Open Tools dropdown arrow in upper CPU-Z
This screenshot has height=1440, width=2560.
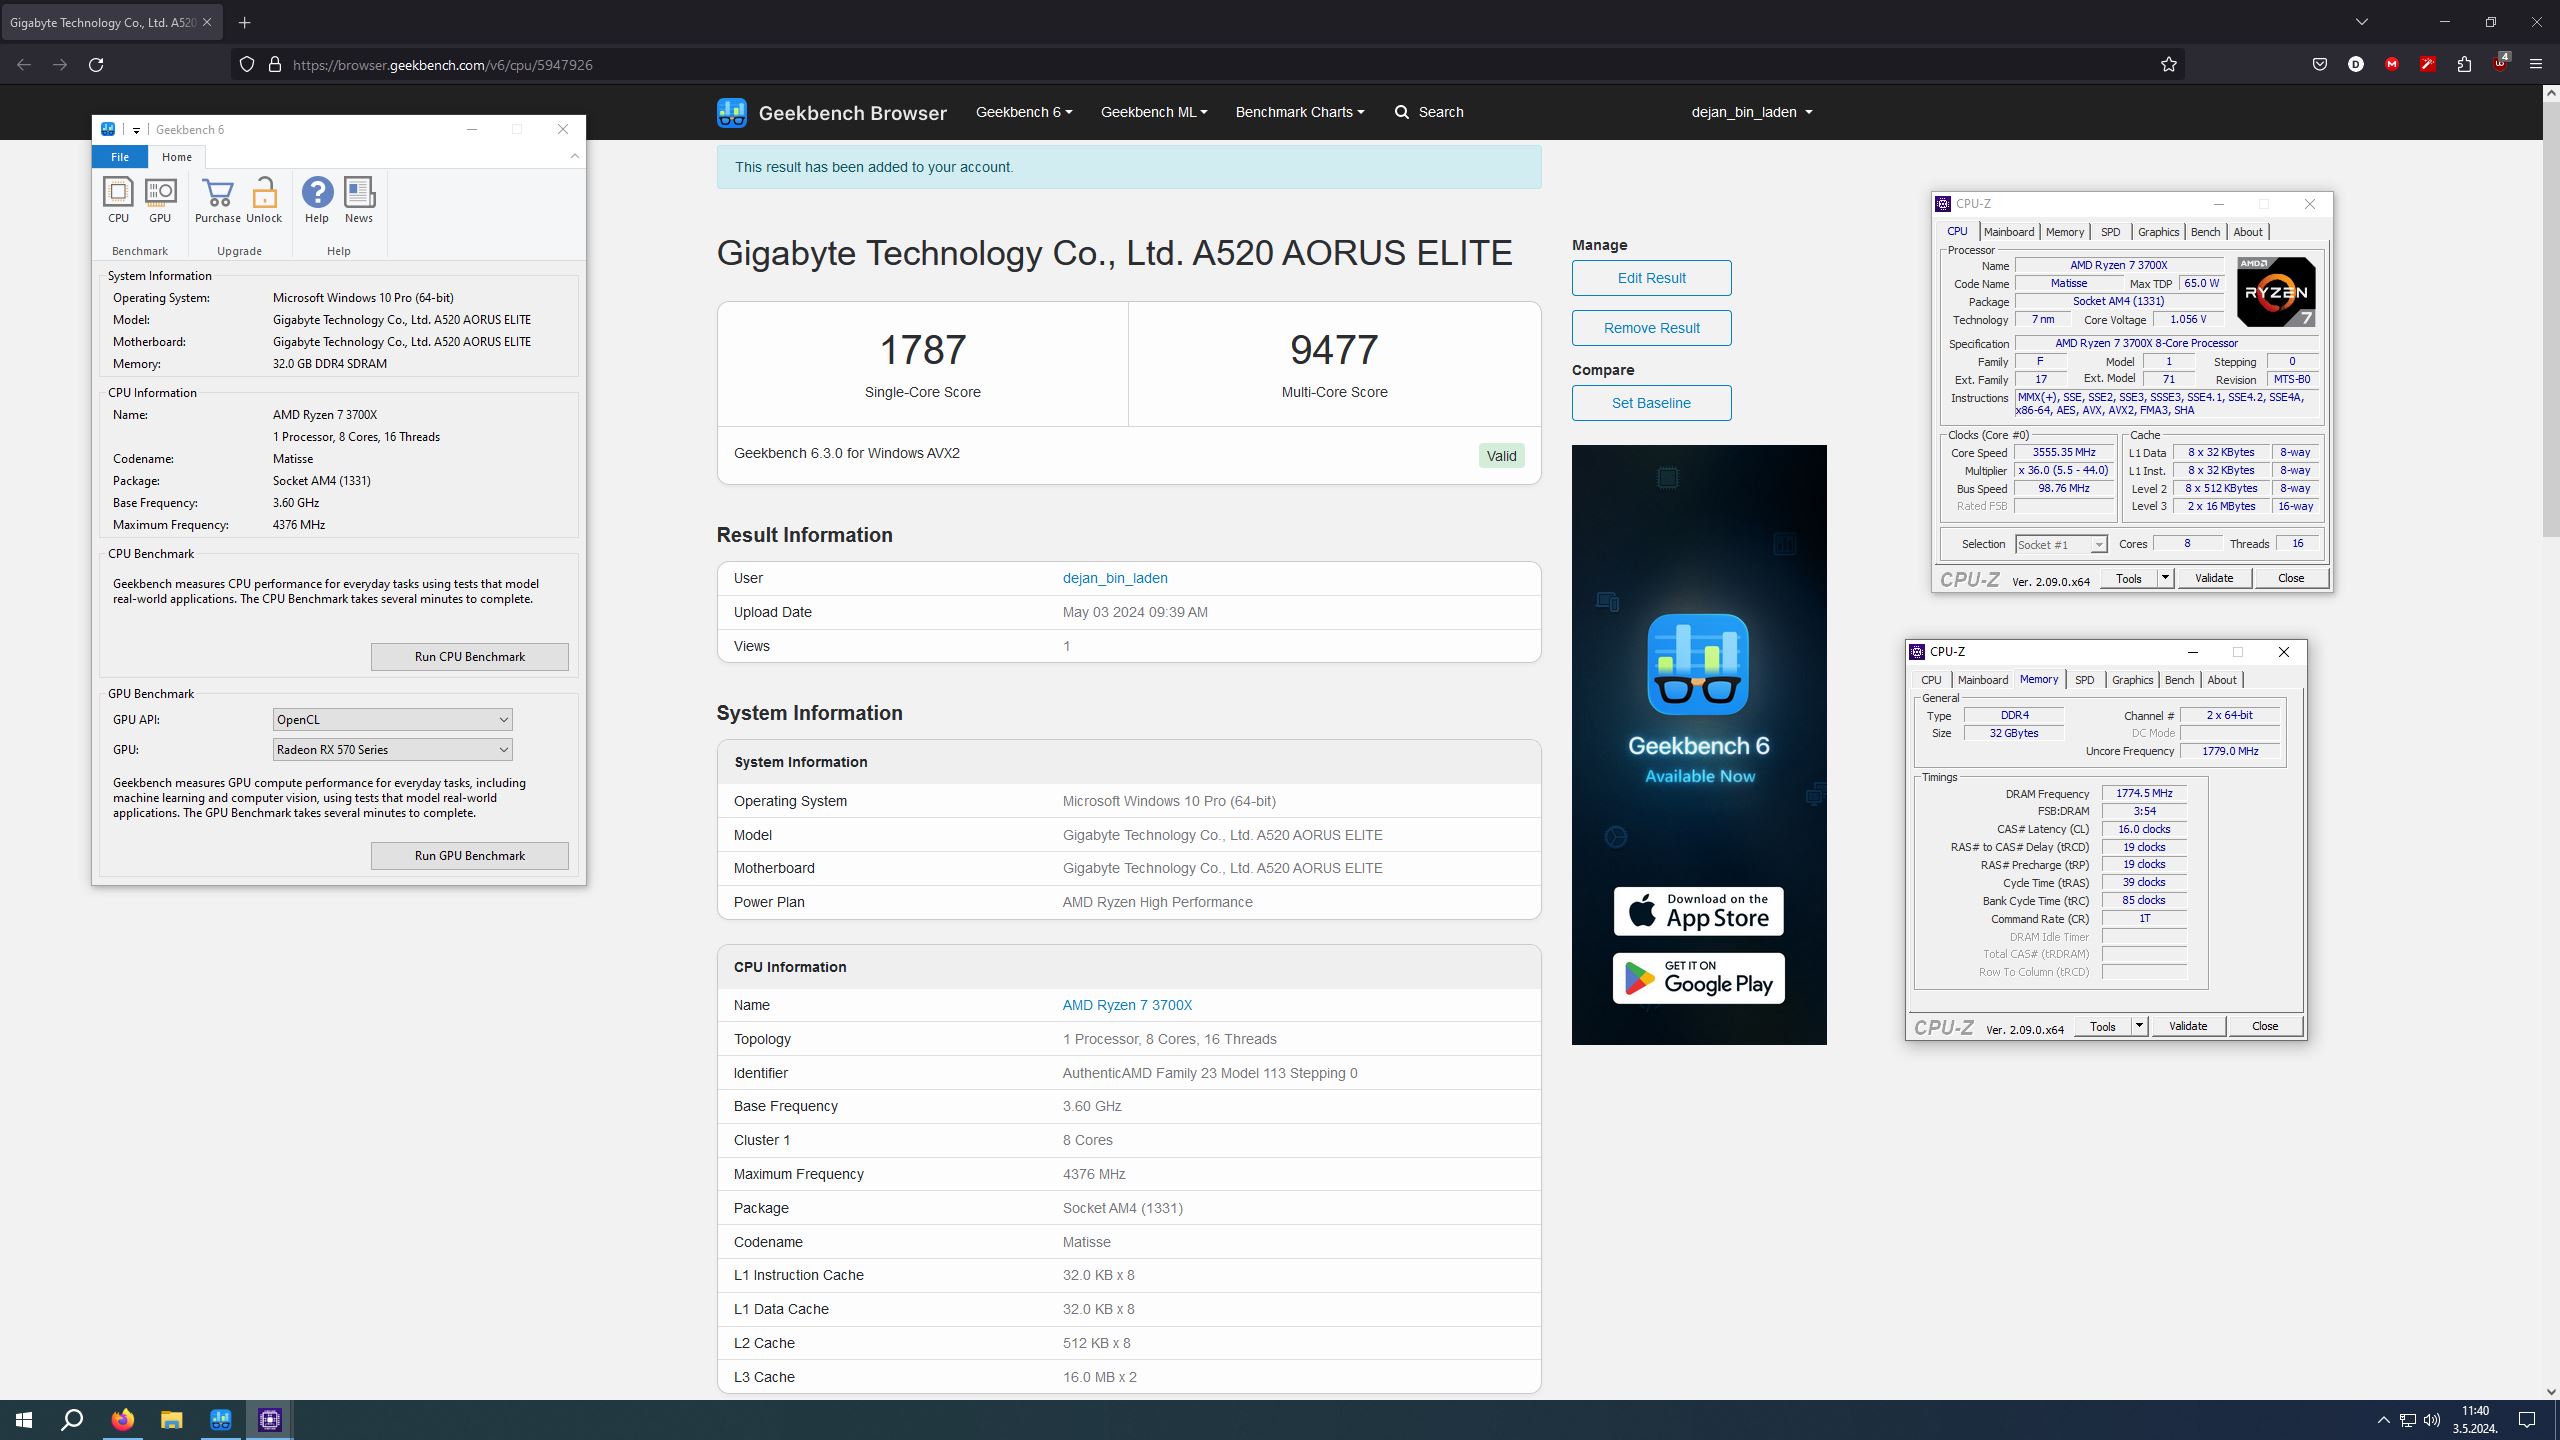pyautogui.click(x=2164, y=578)
